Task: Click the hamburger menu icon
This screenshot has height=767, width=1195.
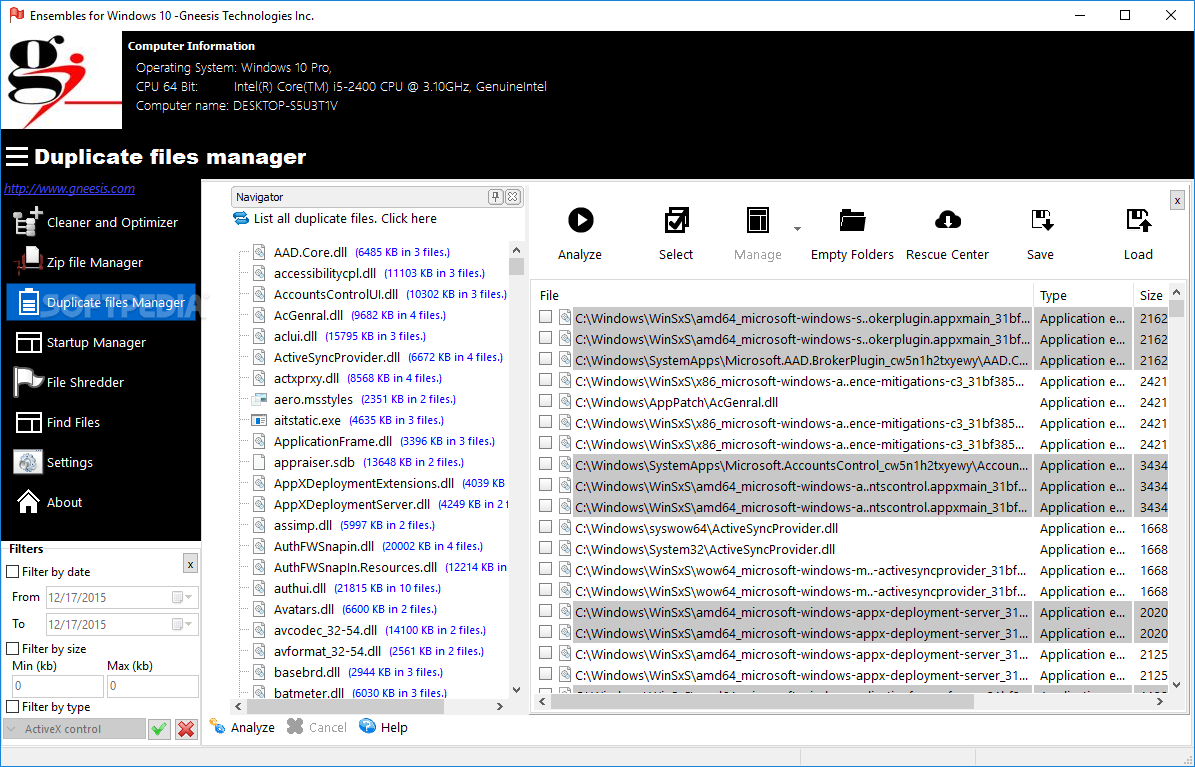Action: (x=17, y=156)
